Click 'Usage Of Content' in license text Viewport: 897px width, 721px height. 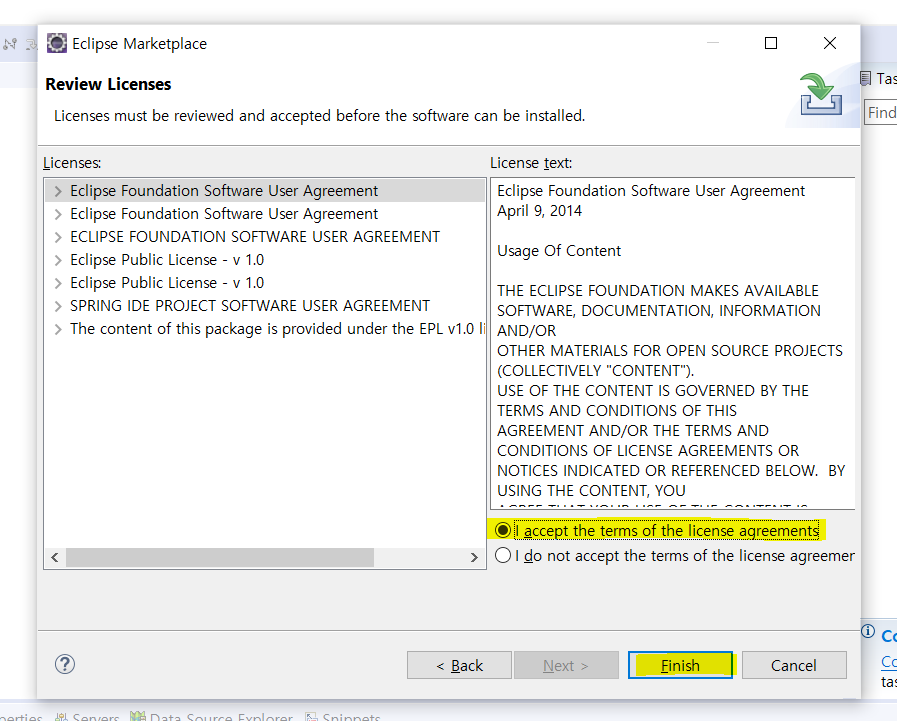click(559, 251)
